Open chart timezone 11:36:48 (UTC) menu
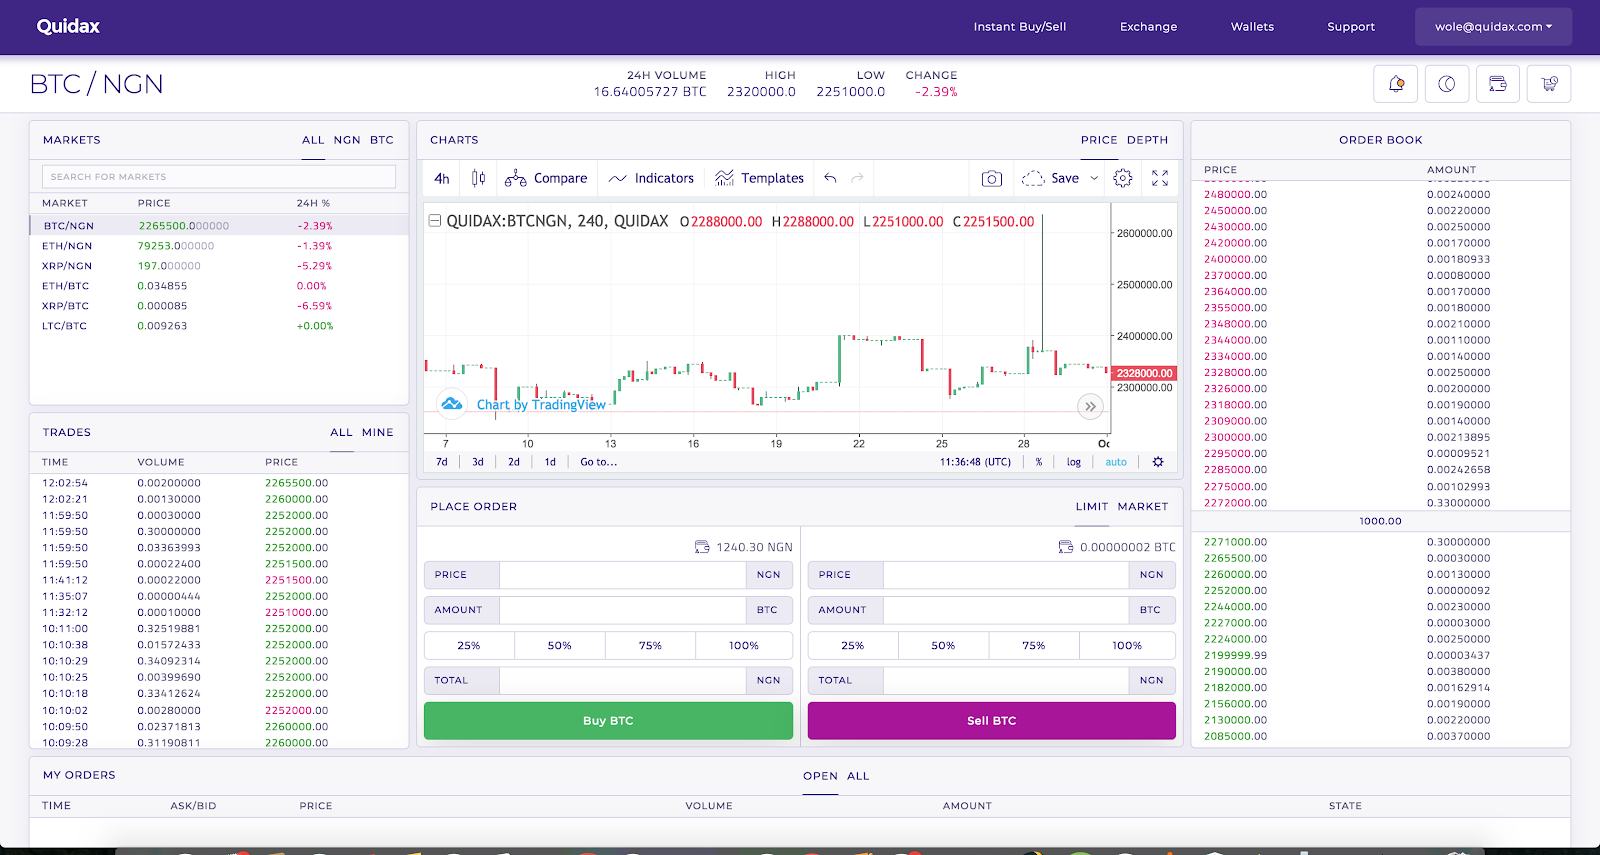Image resolution: width=1600 pixels, height=855 pixels. [x=975, y=462]
